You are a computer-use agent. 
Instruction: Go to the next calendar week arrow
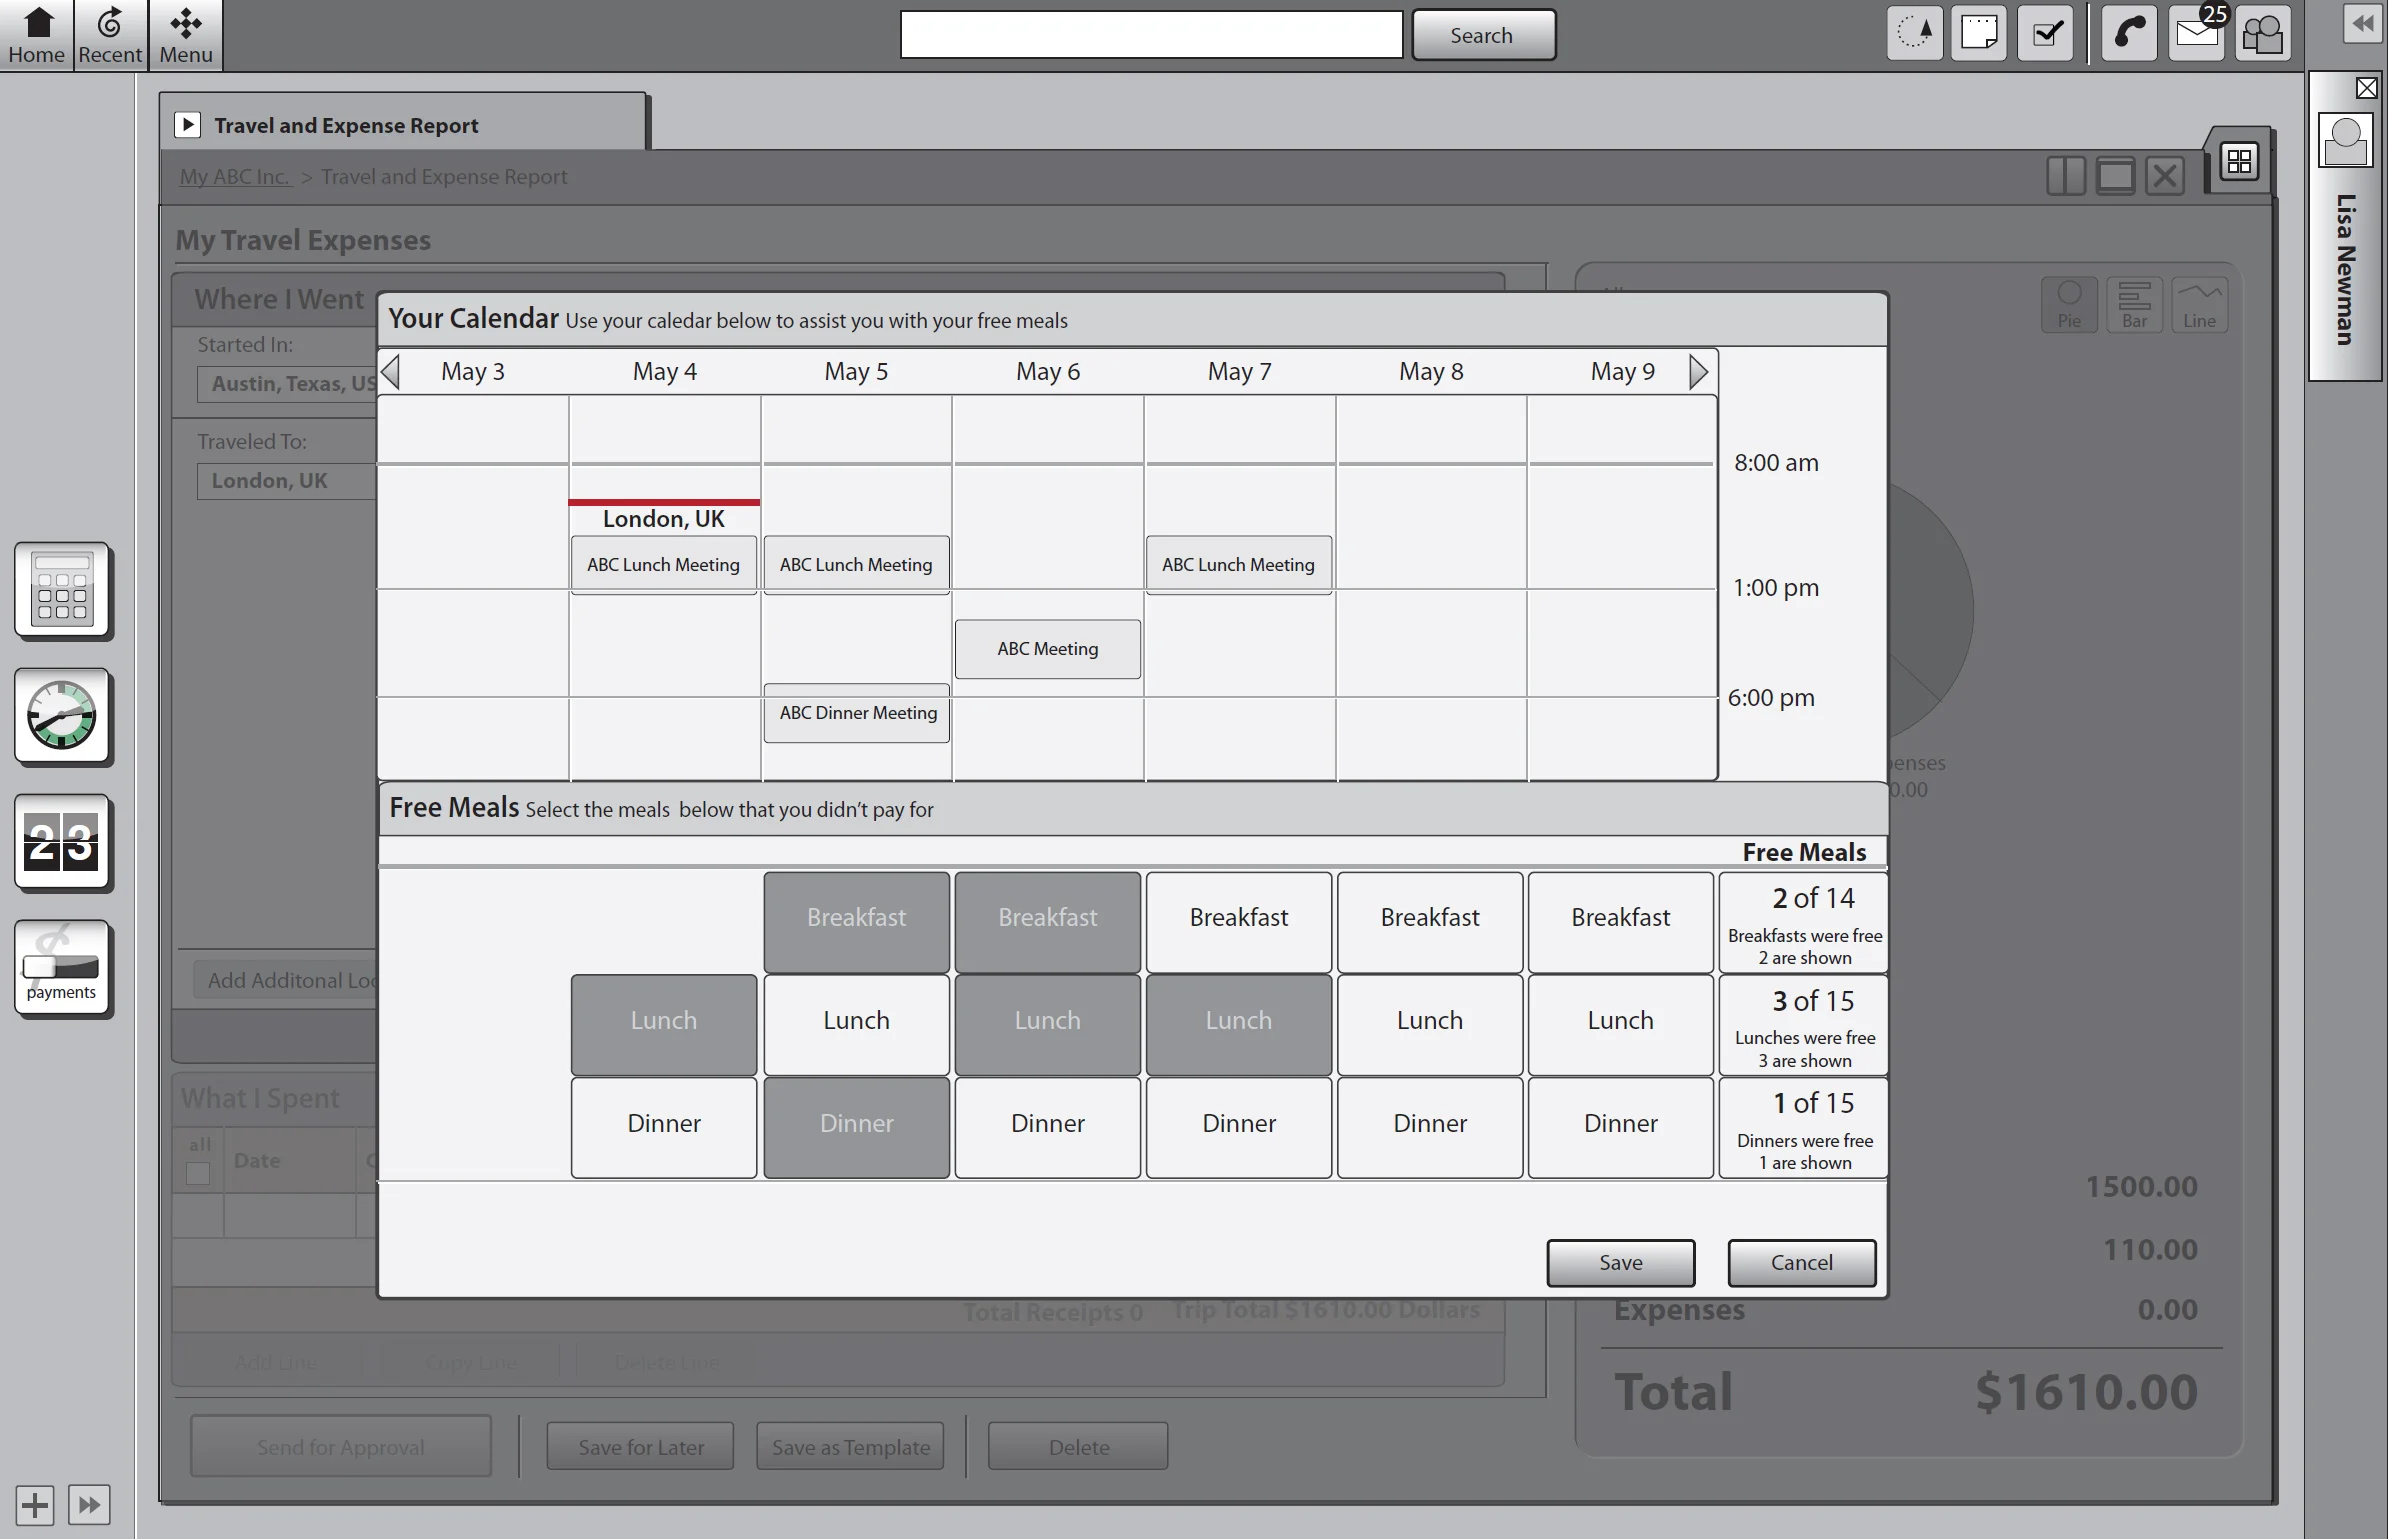(x=1698, y=372)
